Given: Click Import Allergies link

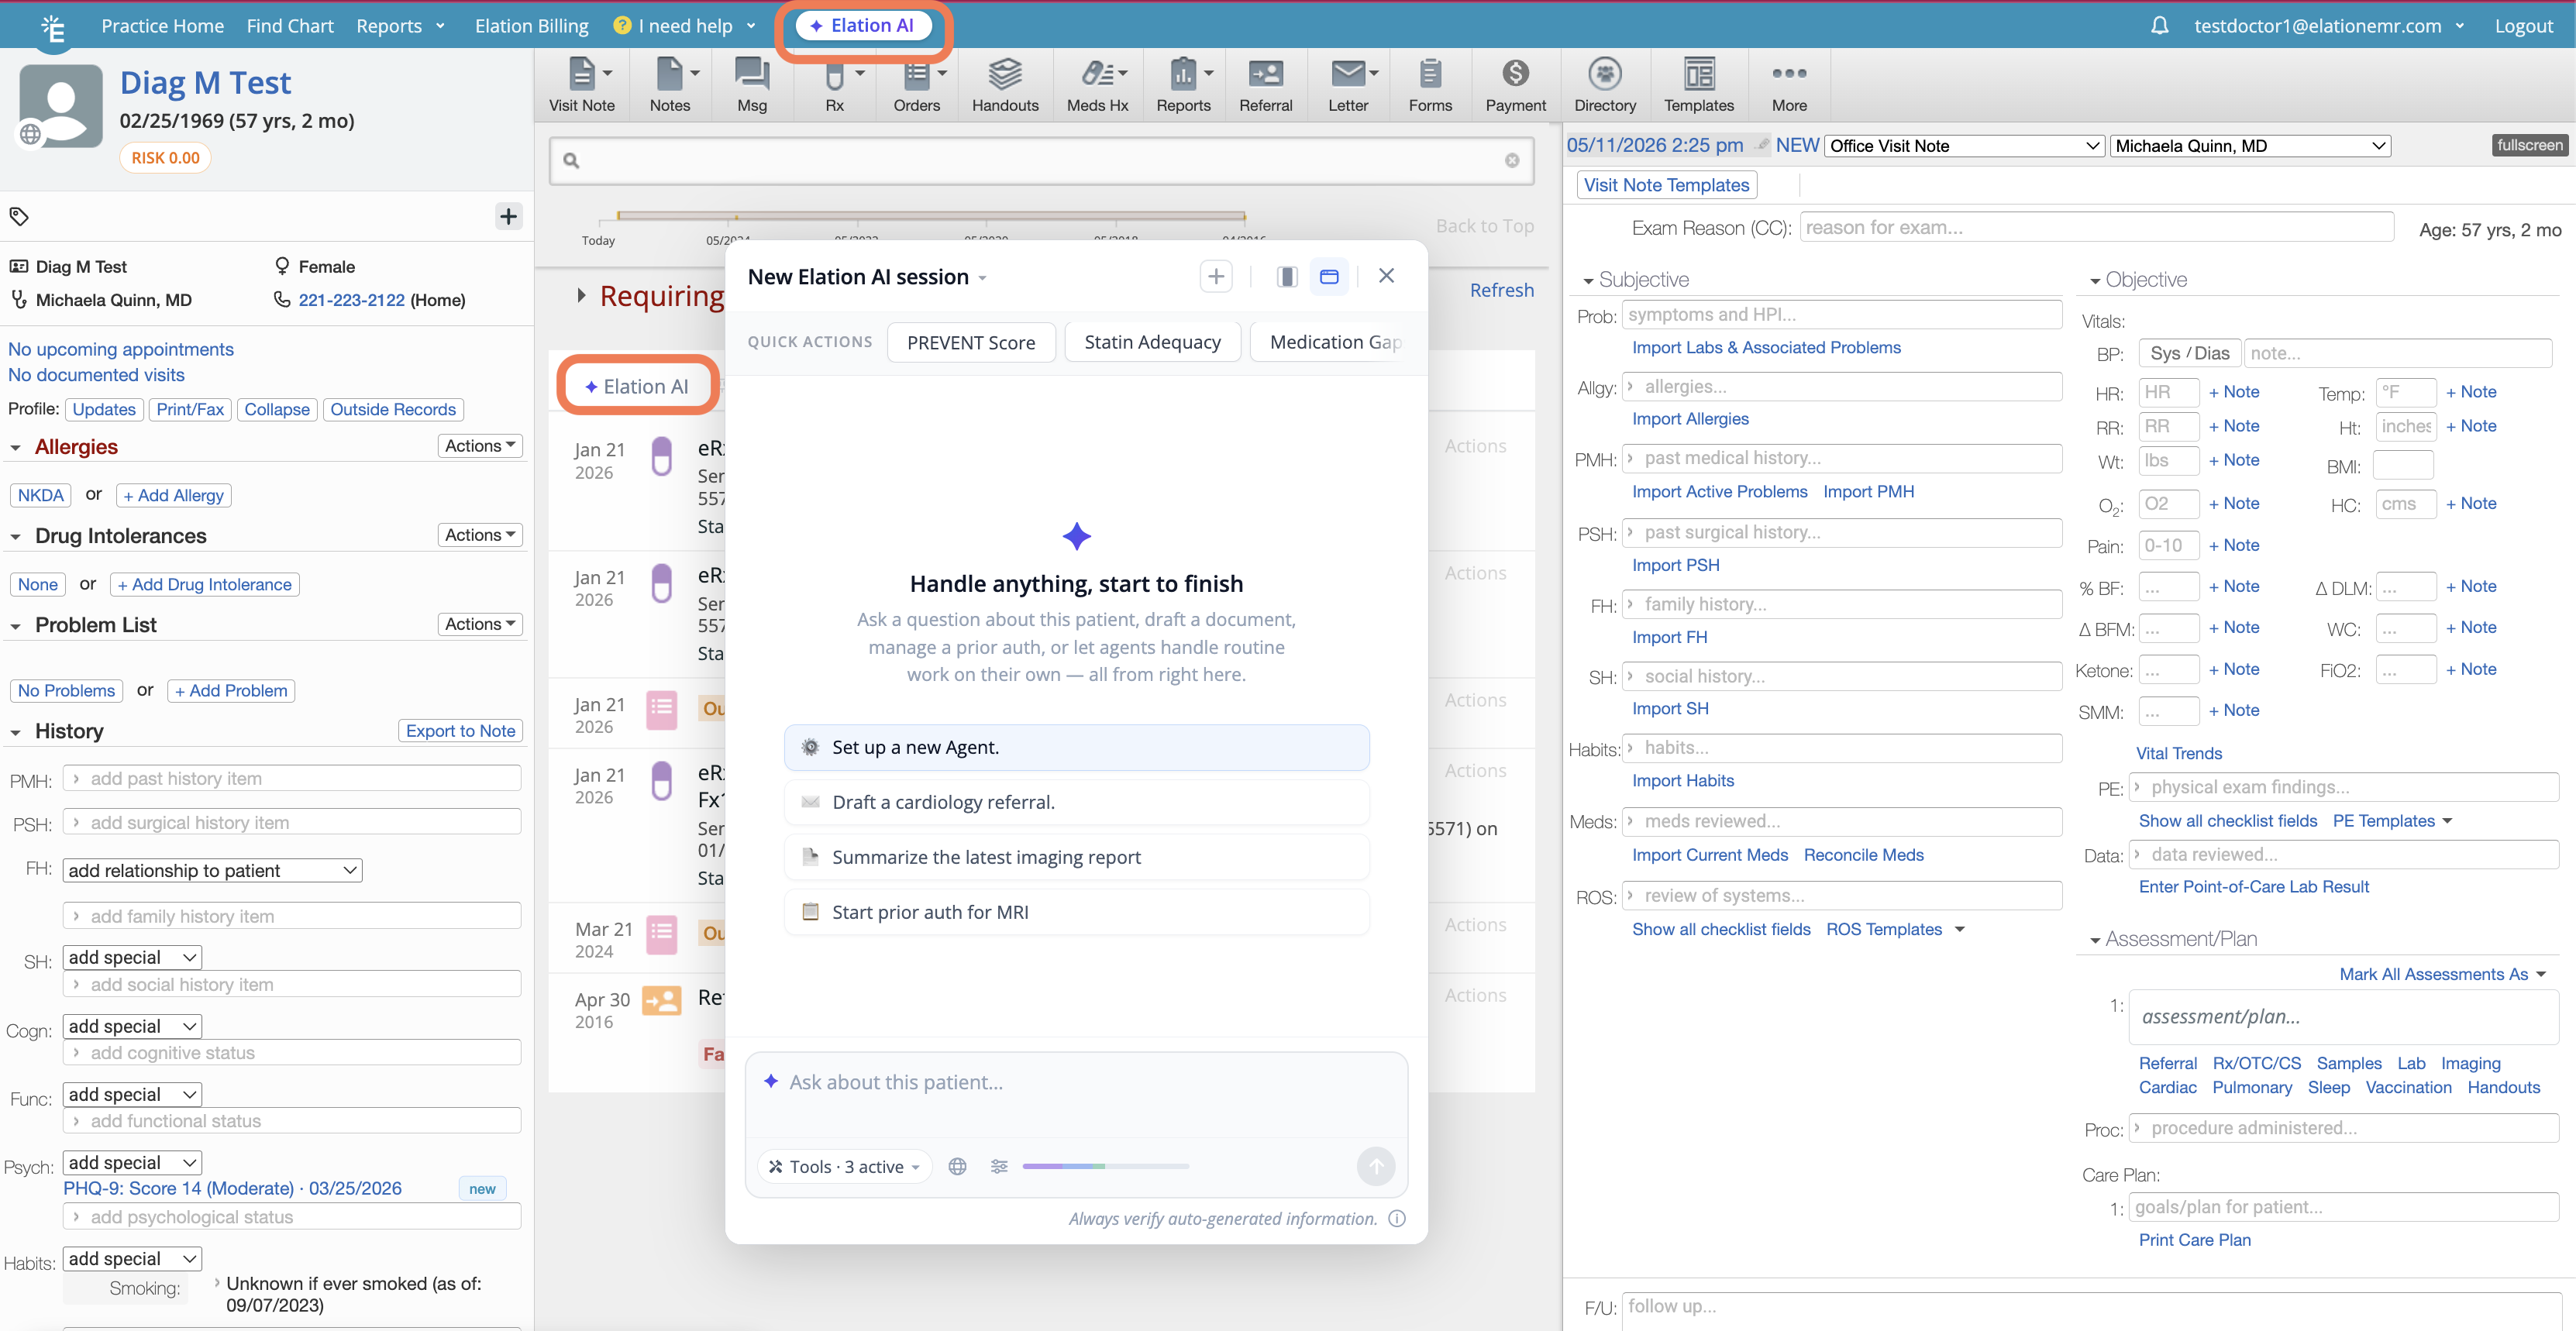Looking at the screenshot, I should click(1690, 419).
